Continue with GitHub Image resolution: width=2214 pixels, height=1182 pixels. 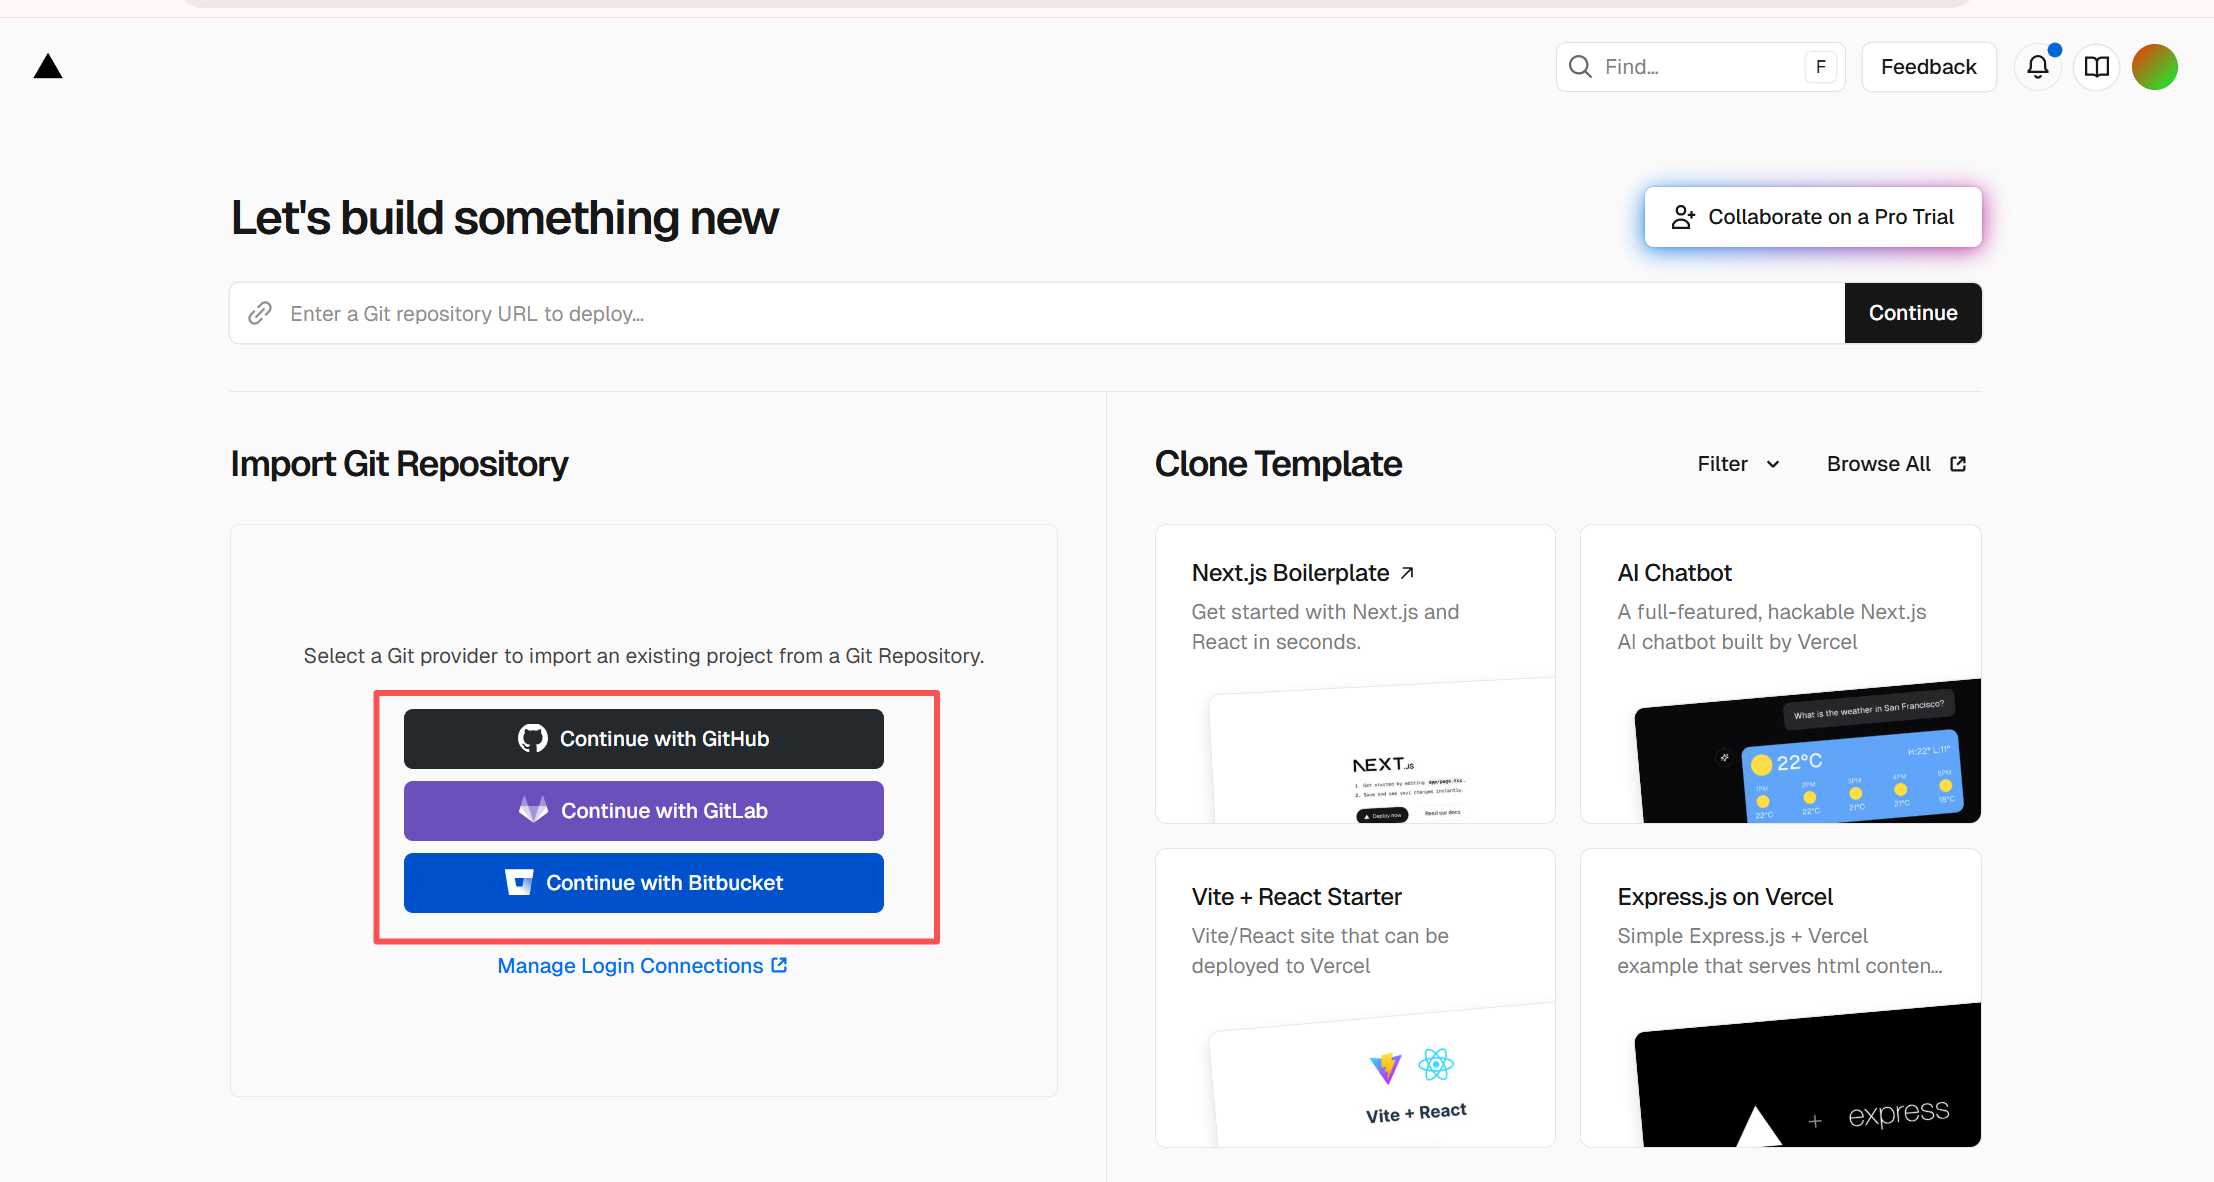pos(643,739)
